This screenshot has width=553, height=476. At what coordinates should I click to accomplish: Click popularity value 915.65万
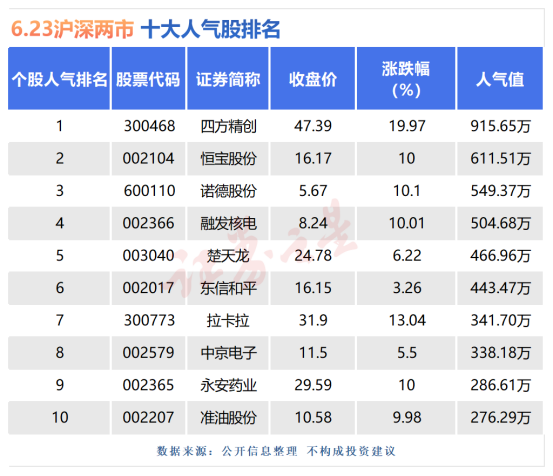click(500, 126)
